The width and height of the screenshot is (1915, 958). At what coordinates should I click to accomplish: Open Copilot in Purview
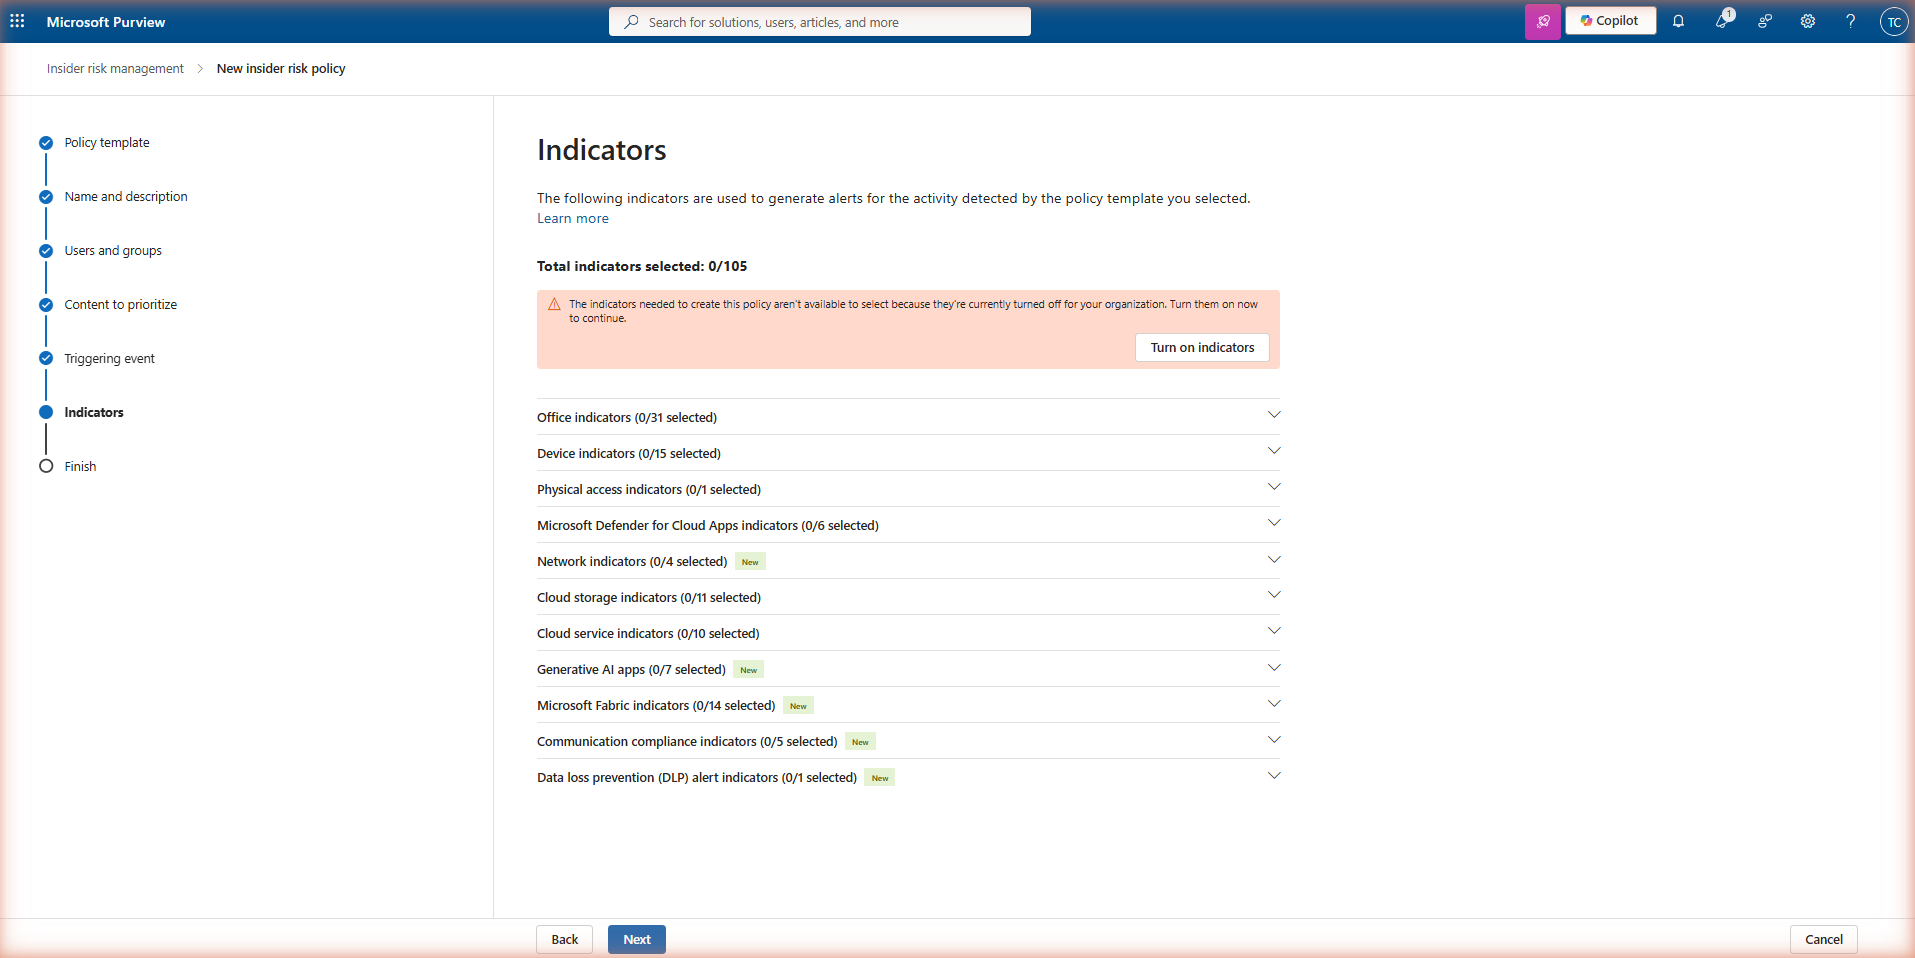point(1610,20)
